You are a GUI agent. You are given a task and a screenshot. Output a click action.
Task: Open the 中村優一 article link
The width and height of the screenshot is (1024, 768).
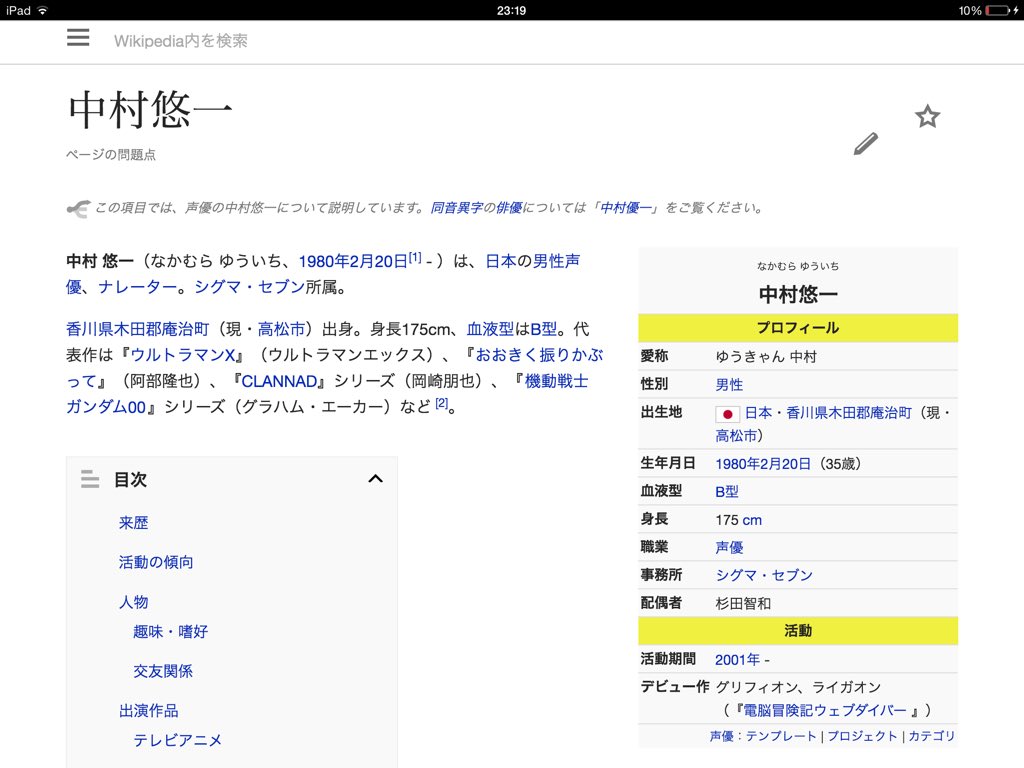[626, 208]
